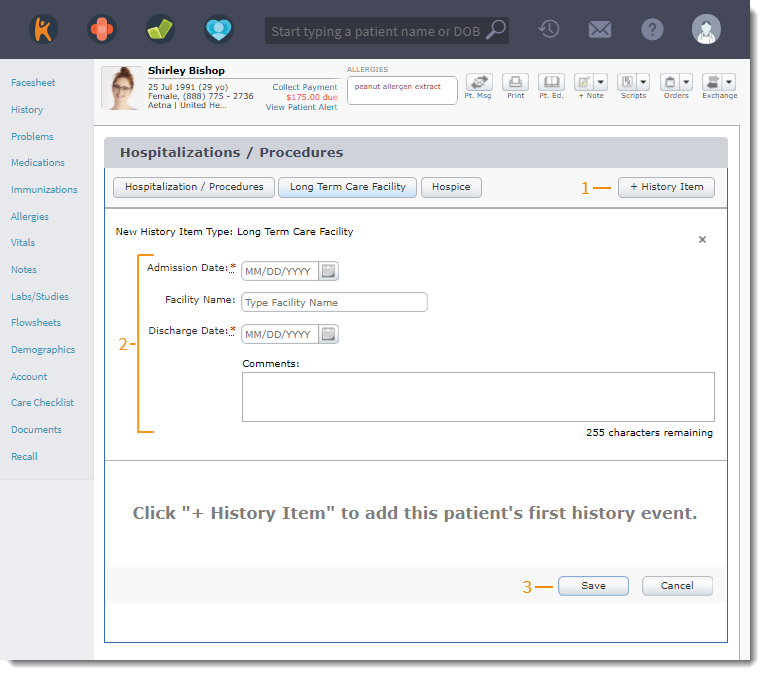This screenshot has width=765, height=675.
Task: Open the recent history clock icon
Action: 549,29
